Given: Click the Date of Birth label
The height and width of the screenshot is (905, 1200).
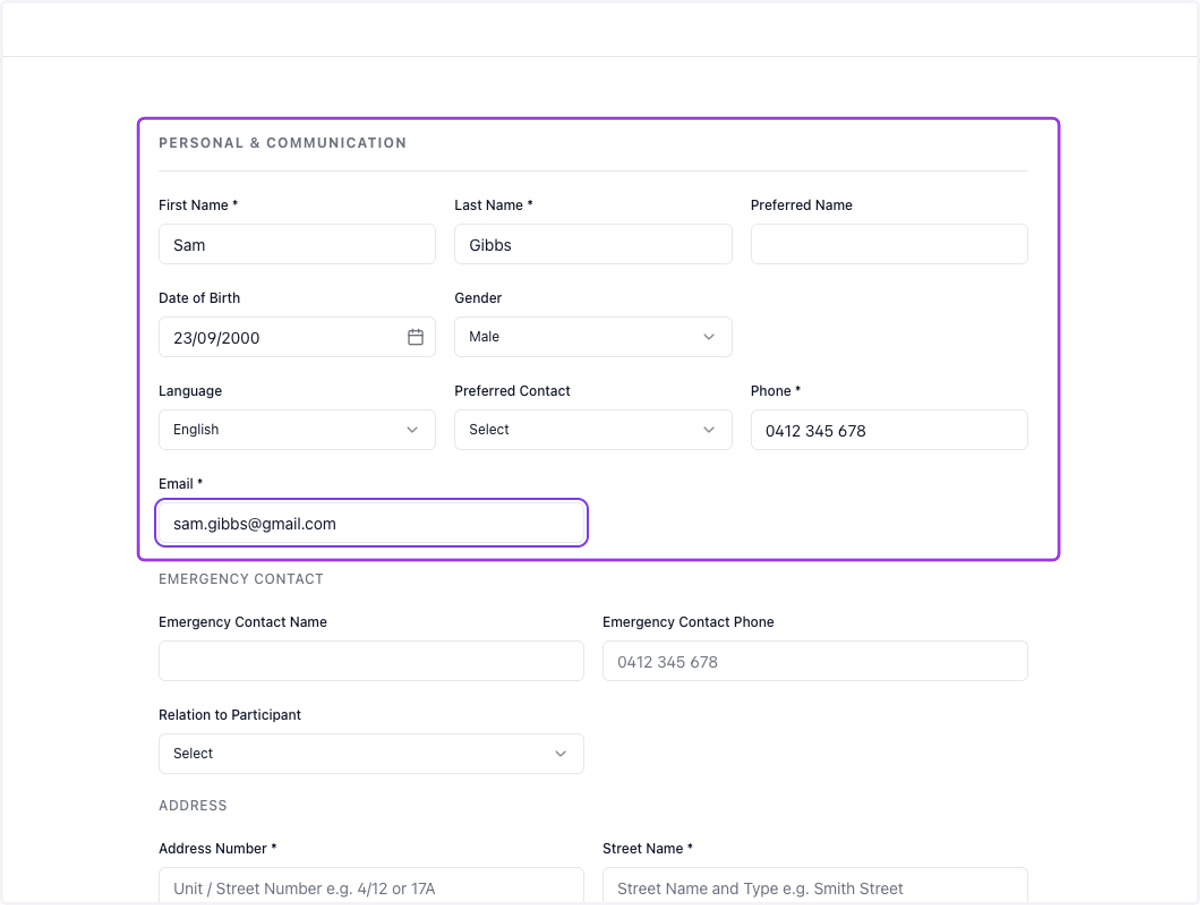Looking at the screenshot, I should tap(199, 298).
